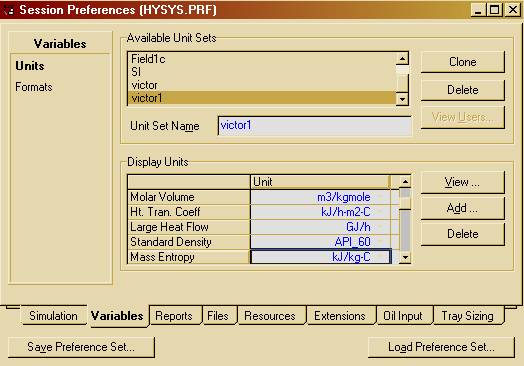Click the m3/kgmole unit cell
The width and height of the screenshot is (524, 366).
(x=320, y=197)
